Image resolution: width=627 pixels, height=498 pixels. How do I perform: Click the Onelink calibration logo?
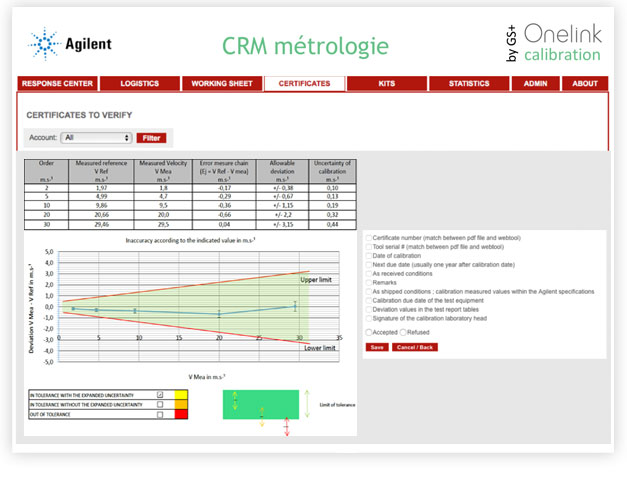coord(554,42)
